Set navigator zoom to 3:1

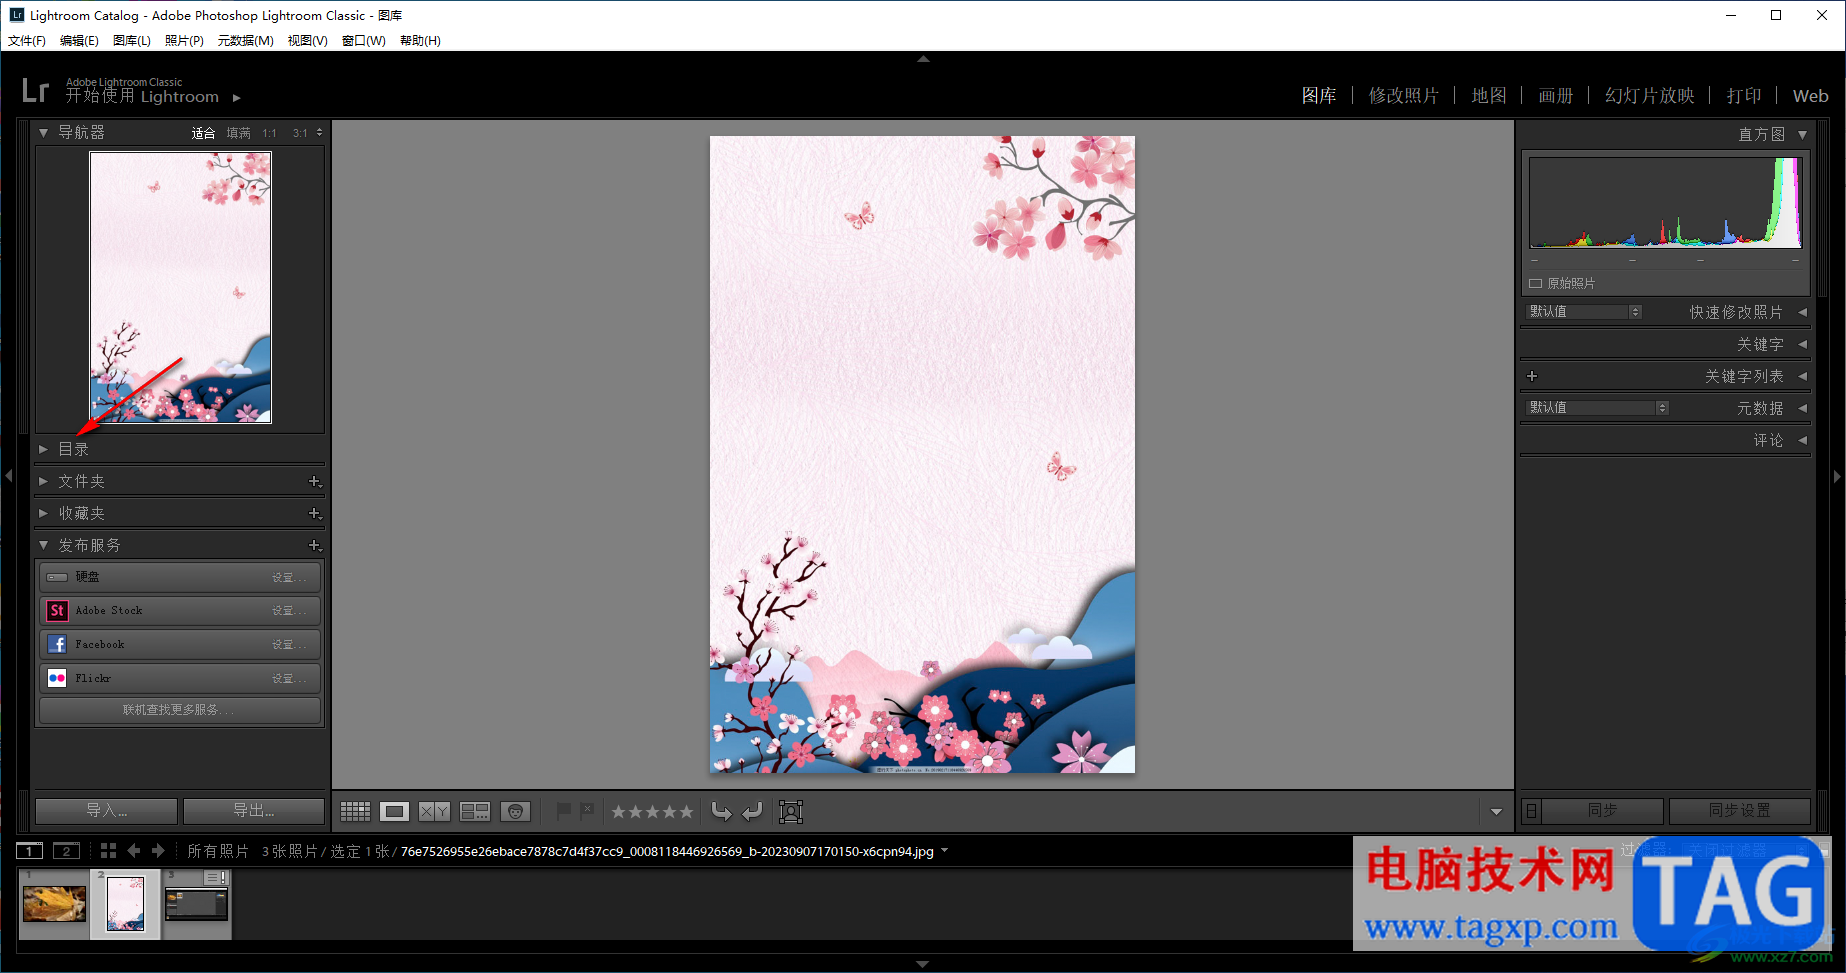300,133
